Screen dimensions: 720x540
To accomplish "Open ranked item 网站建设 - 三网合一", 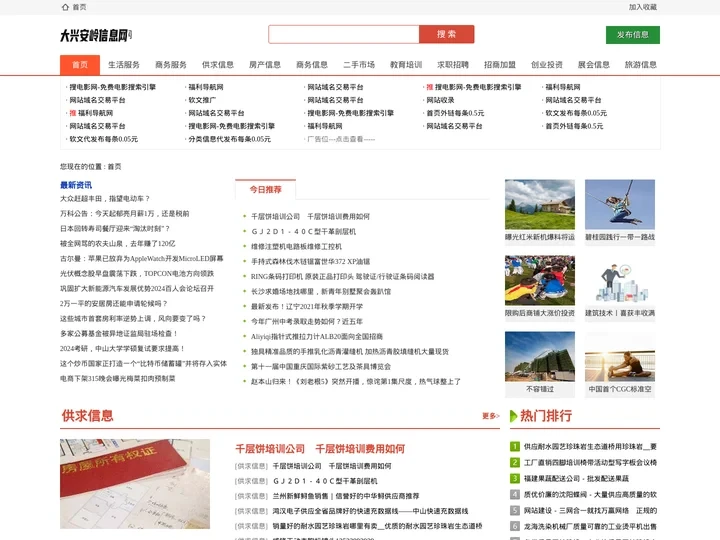I will point(590,511).
